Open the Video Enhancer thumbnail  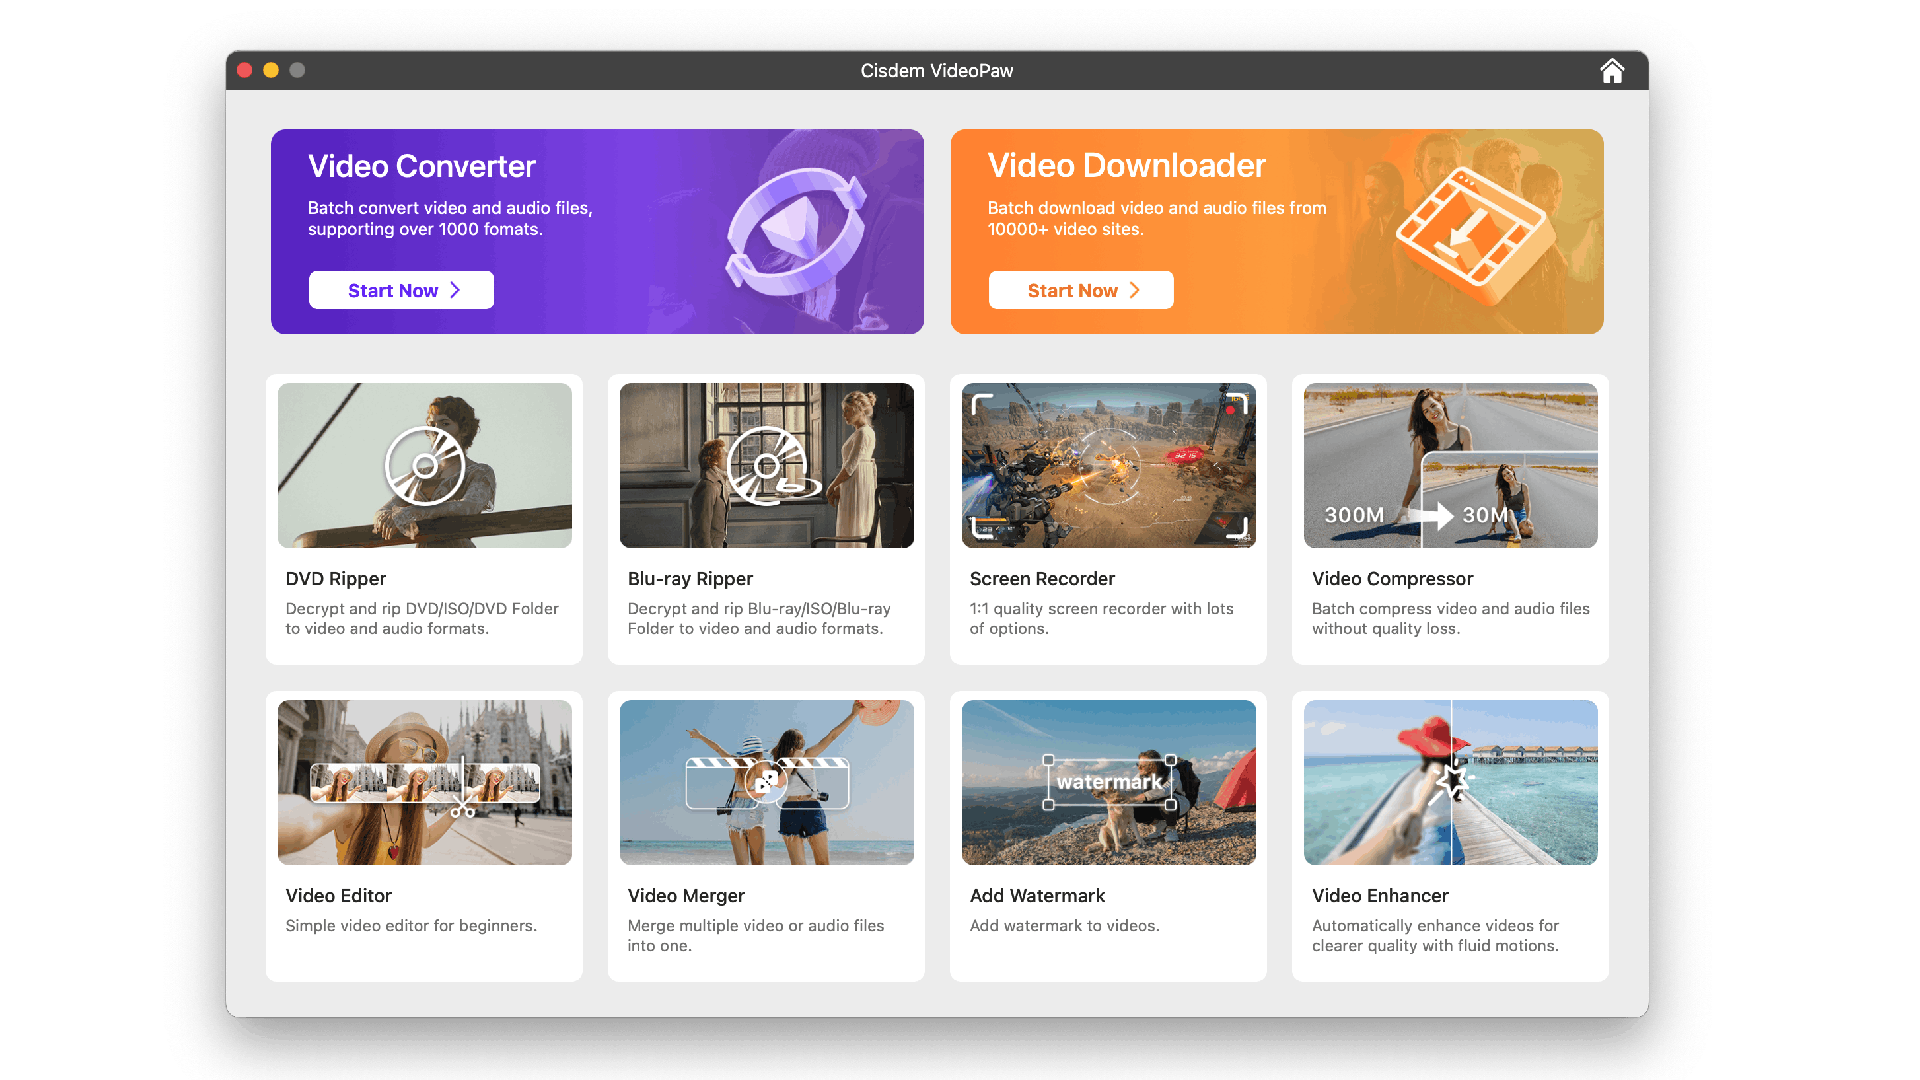point(1451,782)
